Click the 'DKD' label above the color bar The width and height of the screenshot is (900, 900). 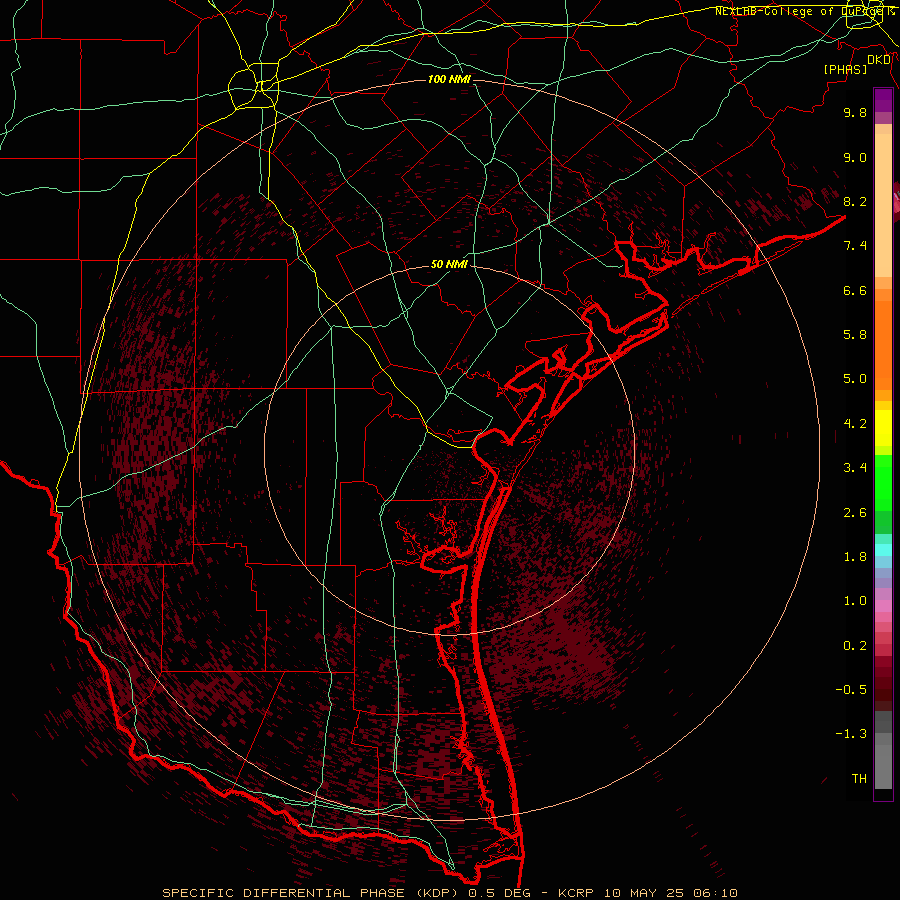point(879,60)
